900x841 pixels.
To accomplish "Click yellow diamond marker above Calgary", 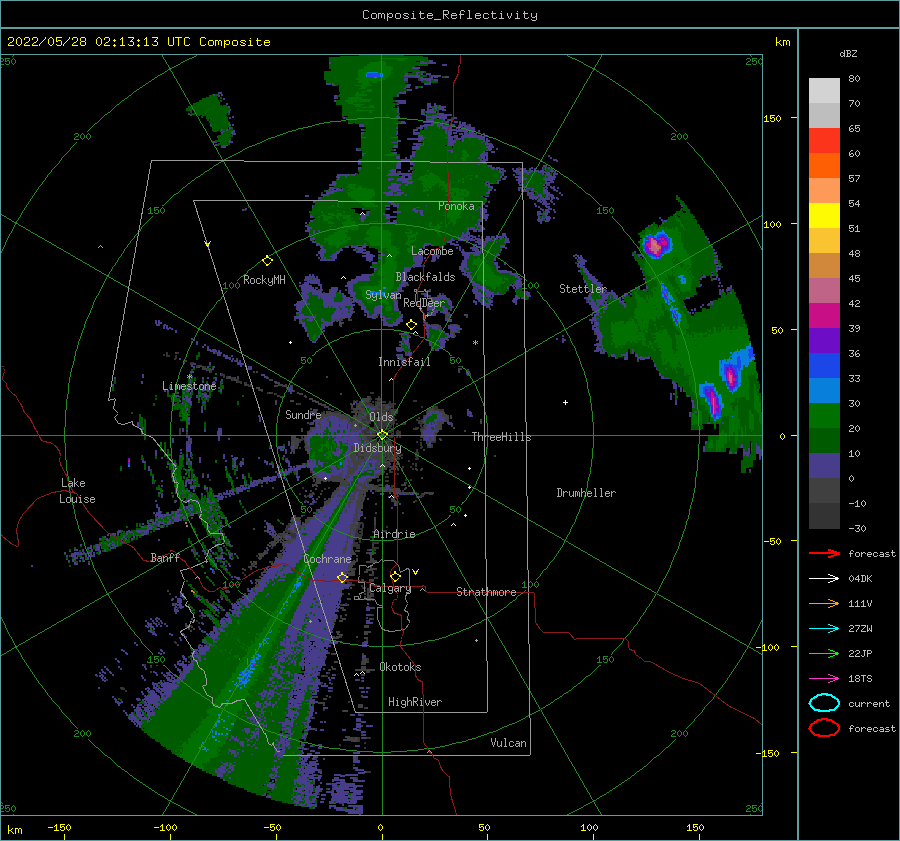I will [x=395, y=576].
